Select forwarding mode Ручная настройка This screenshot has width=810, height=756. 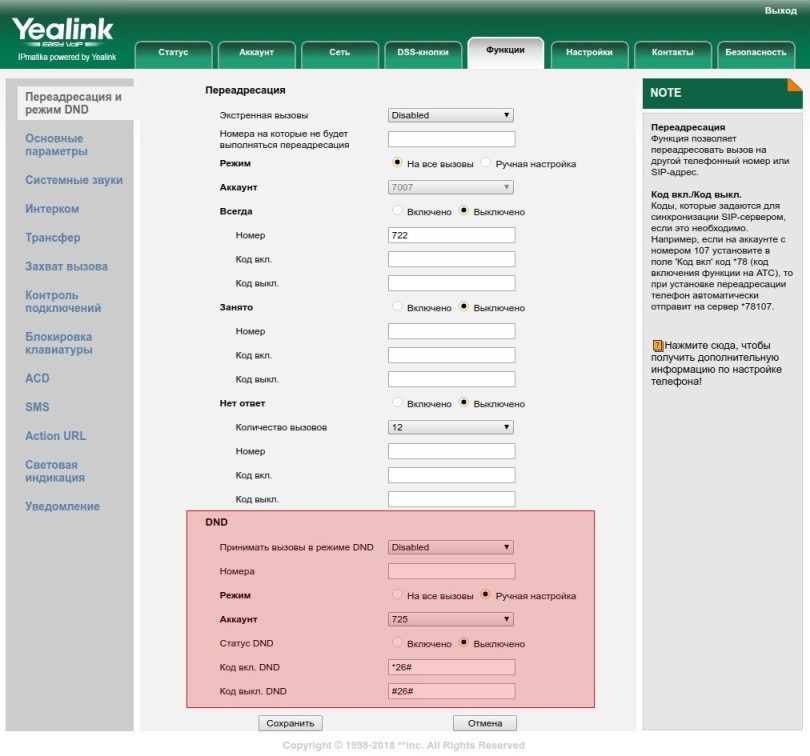click(485, 162)
